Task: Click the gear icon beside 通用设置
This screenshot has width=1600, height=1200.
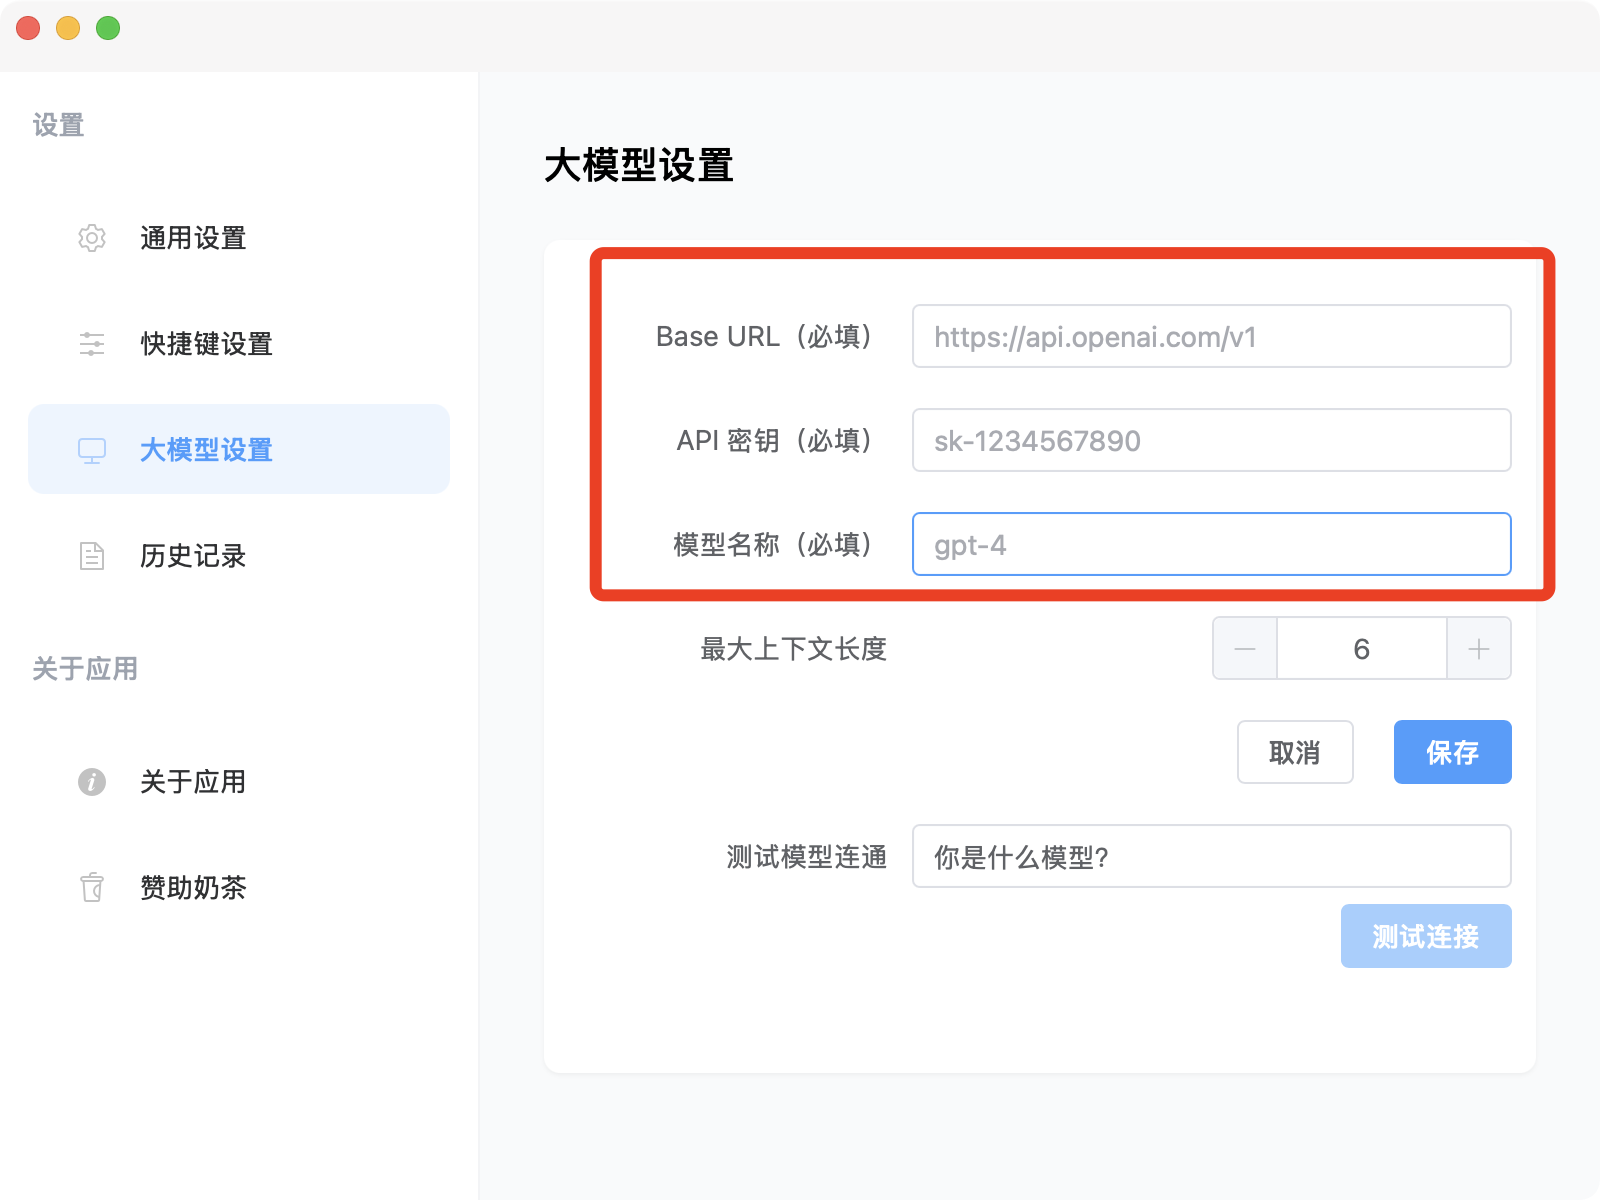Action: point(92,238)
